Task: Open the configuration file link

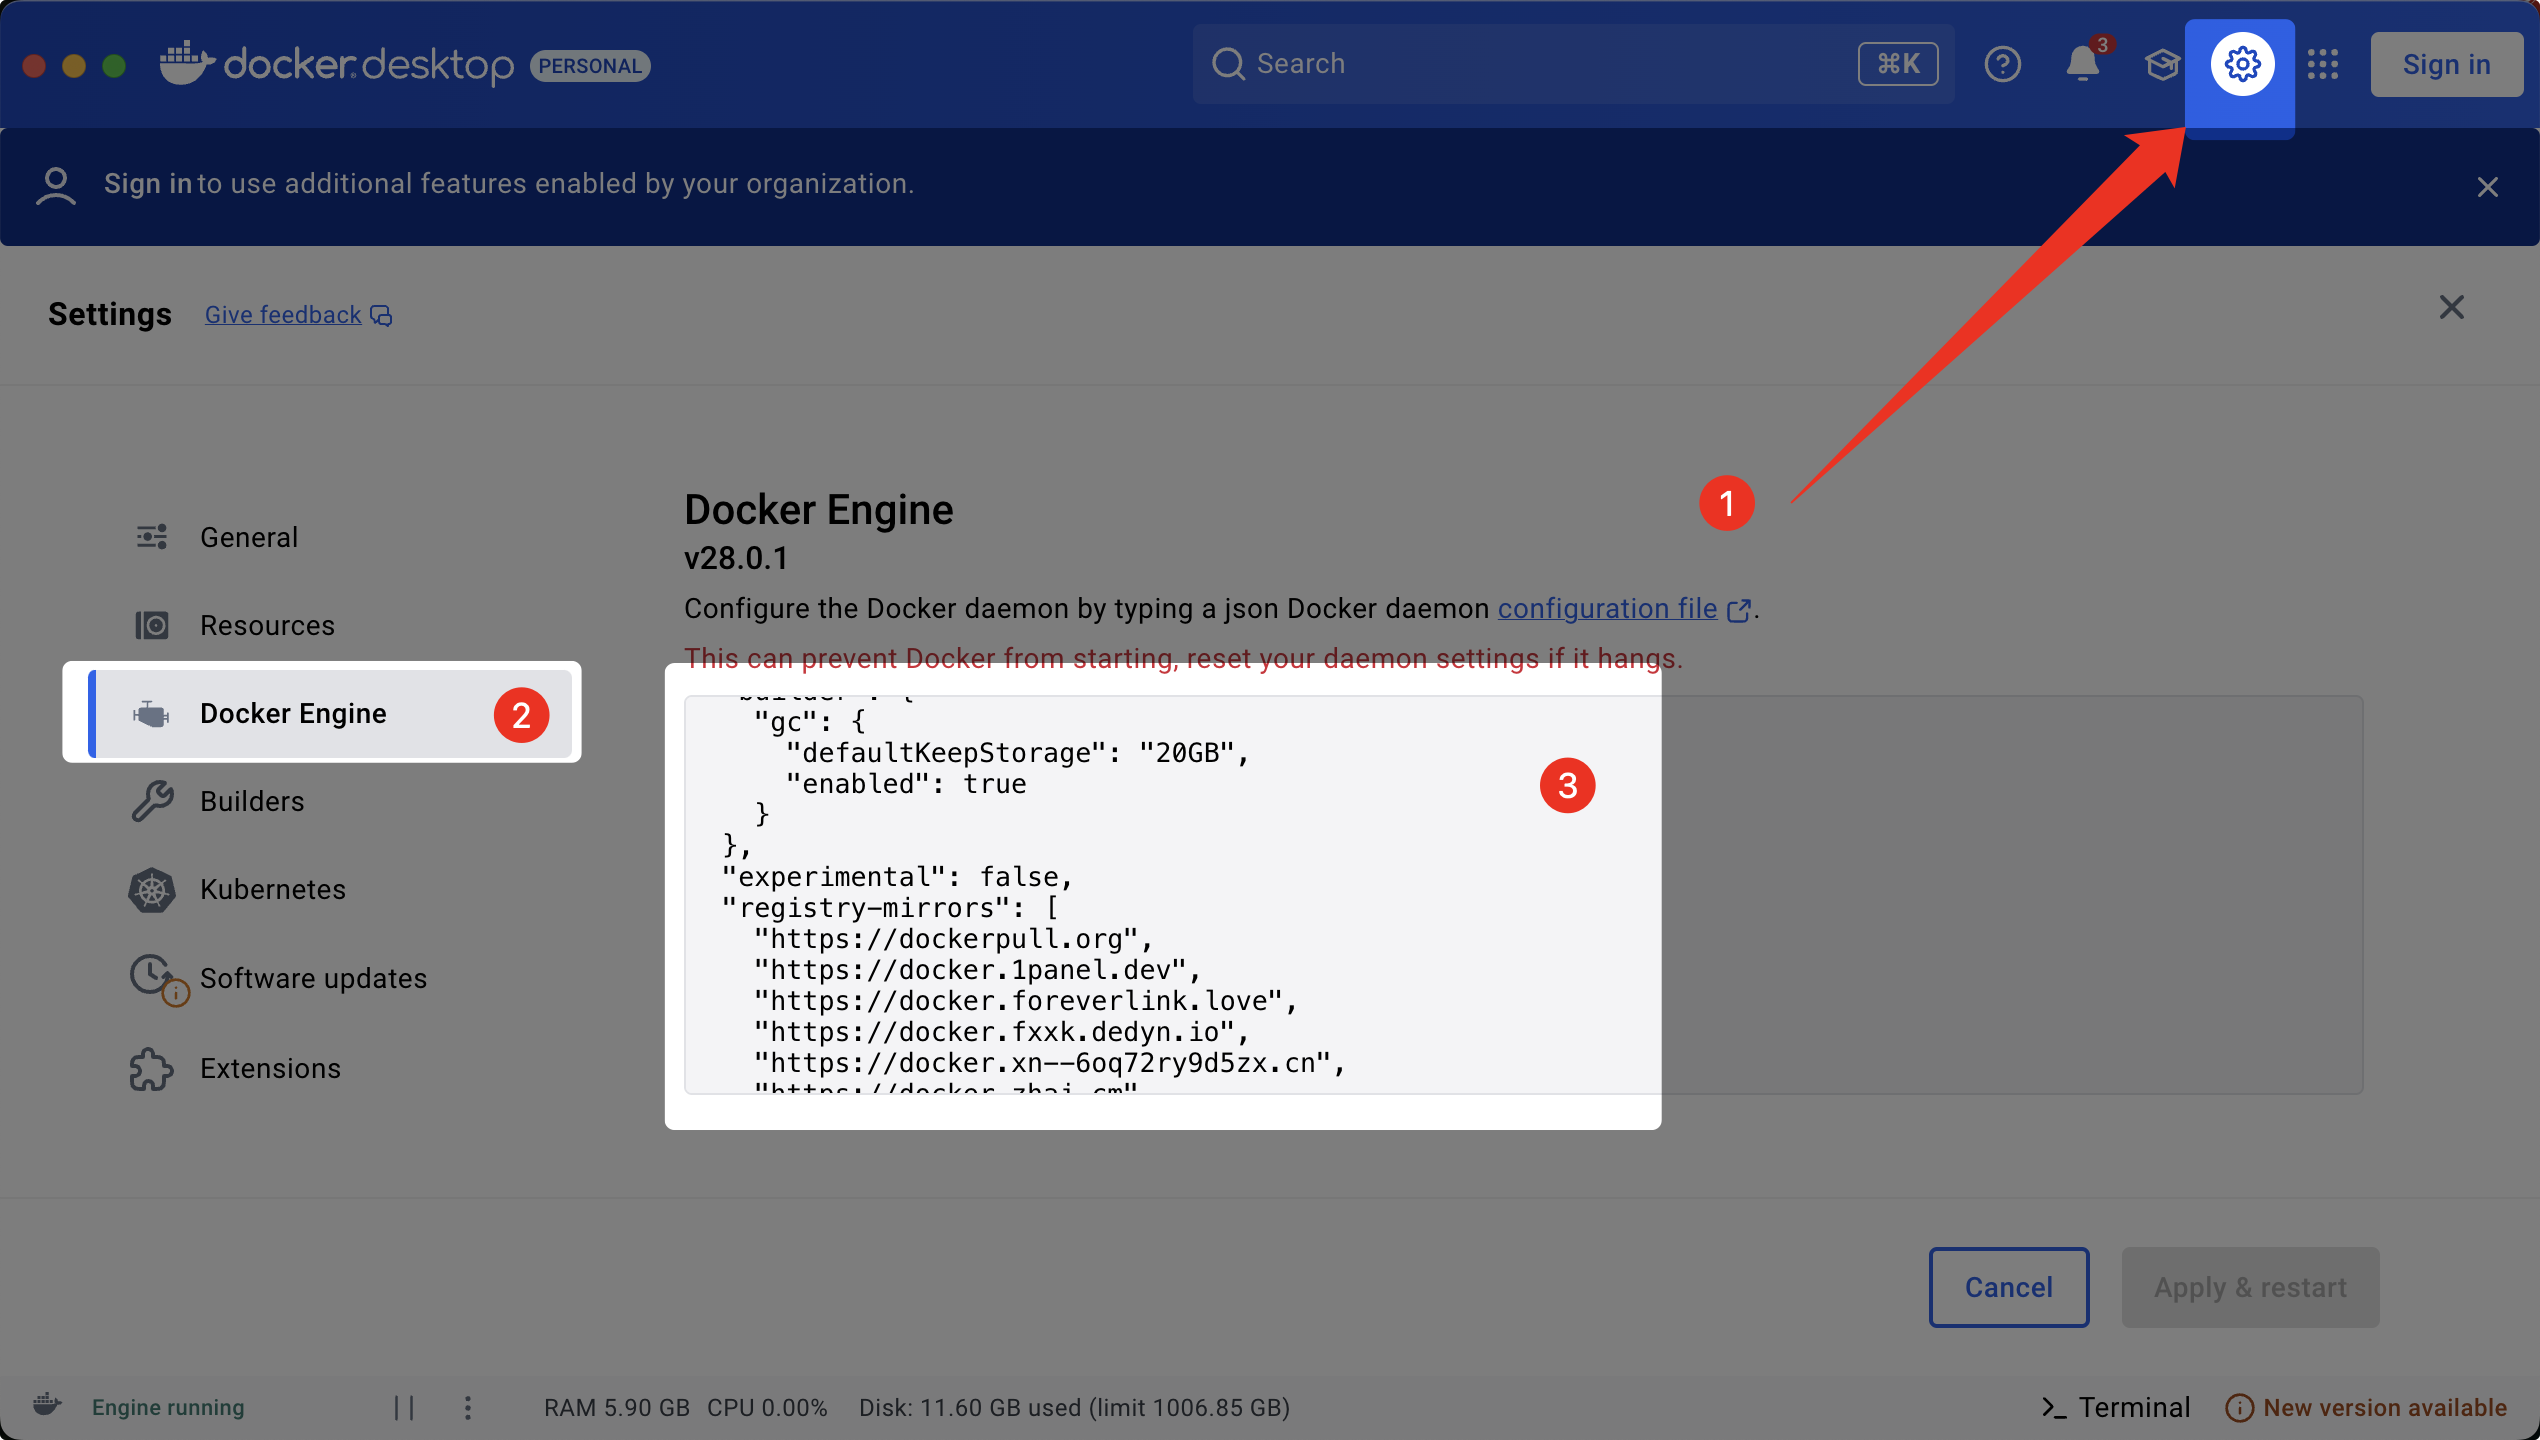Action: (1607, 608)
